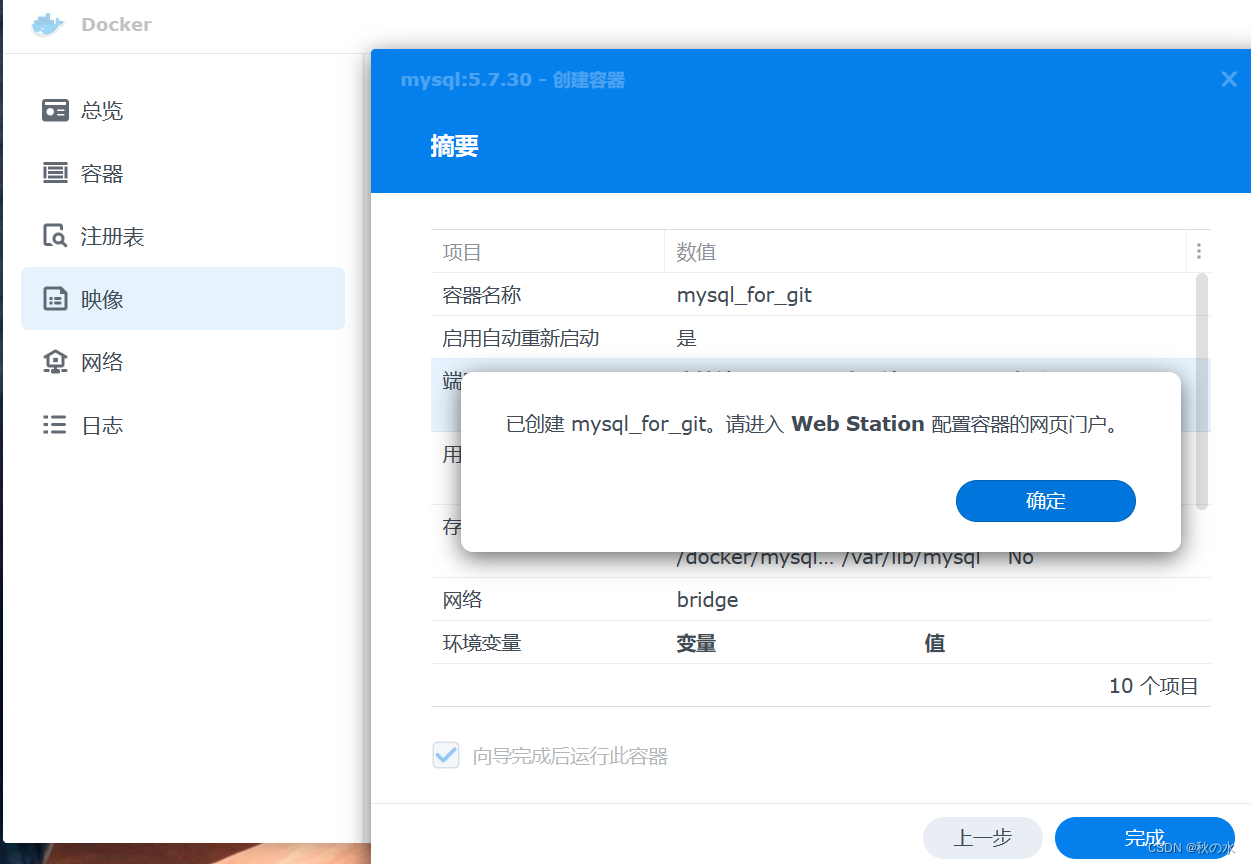Close the create container wizard
1251x864 pixels.
point(1229,79)
